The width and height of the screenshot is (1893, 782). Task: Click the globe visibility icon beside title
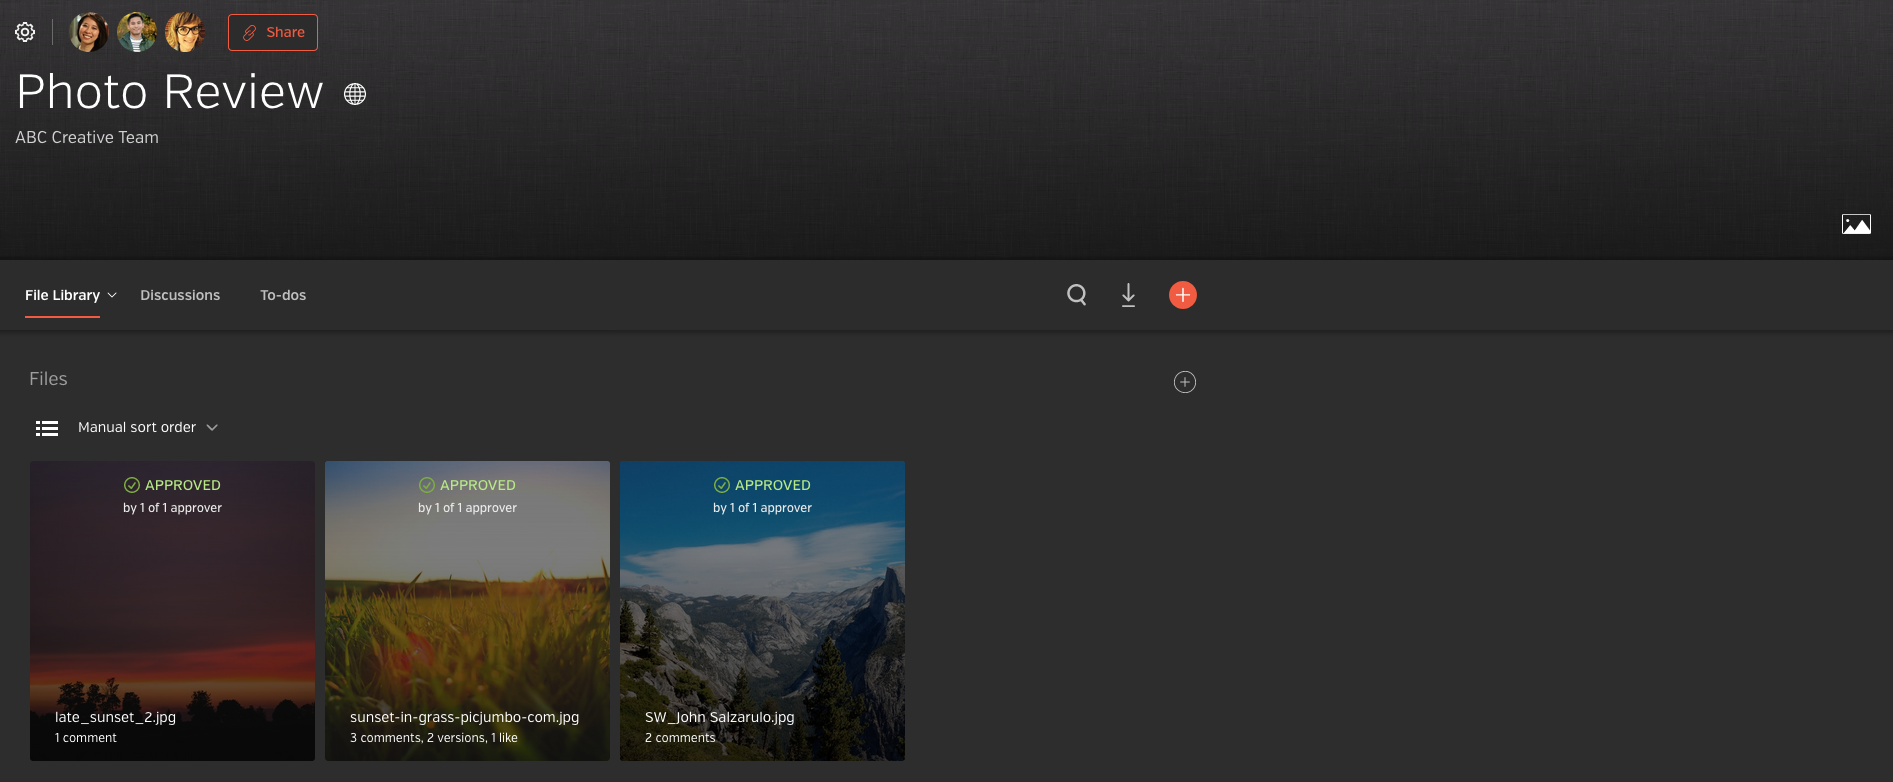coord(355,94)
